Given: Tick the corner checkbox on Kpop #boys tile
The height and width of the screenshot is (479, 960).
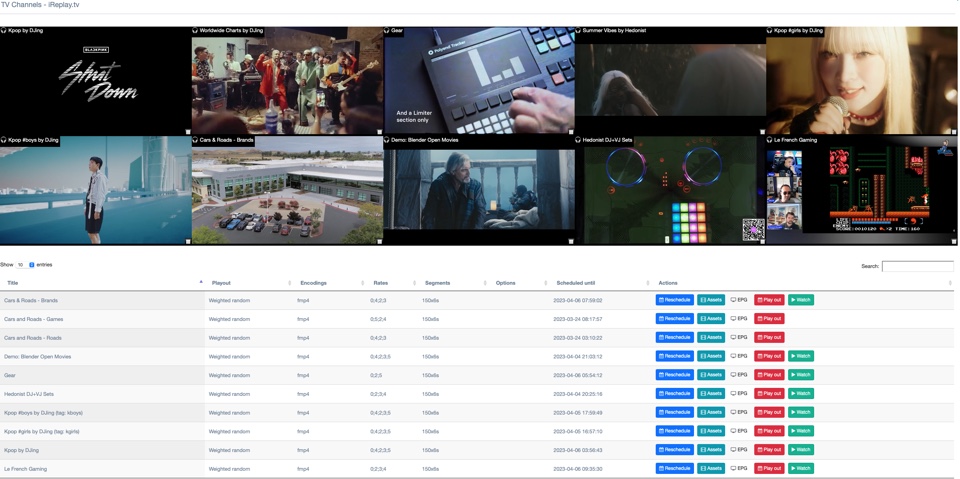Looking at the screenshot, I should [x=188, y=241].
